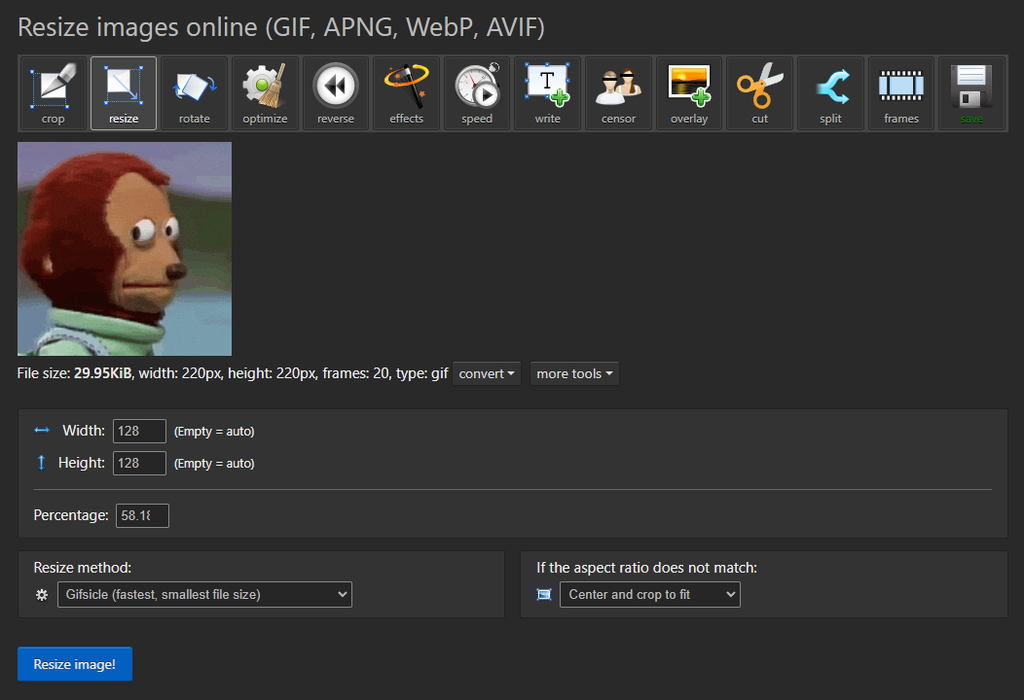This screenshot has width=1024, height=700.
Task: Open the overlay tool
Action: [x=689, y=93]
